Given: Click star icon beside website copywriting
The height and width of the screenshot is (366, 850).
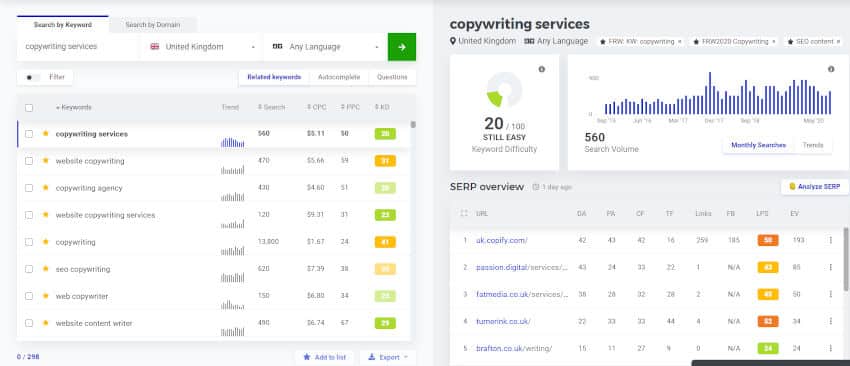Looking at the screenshot, I should tap(46, 160).
